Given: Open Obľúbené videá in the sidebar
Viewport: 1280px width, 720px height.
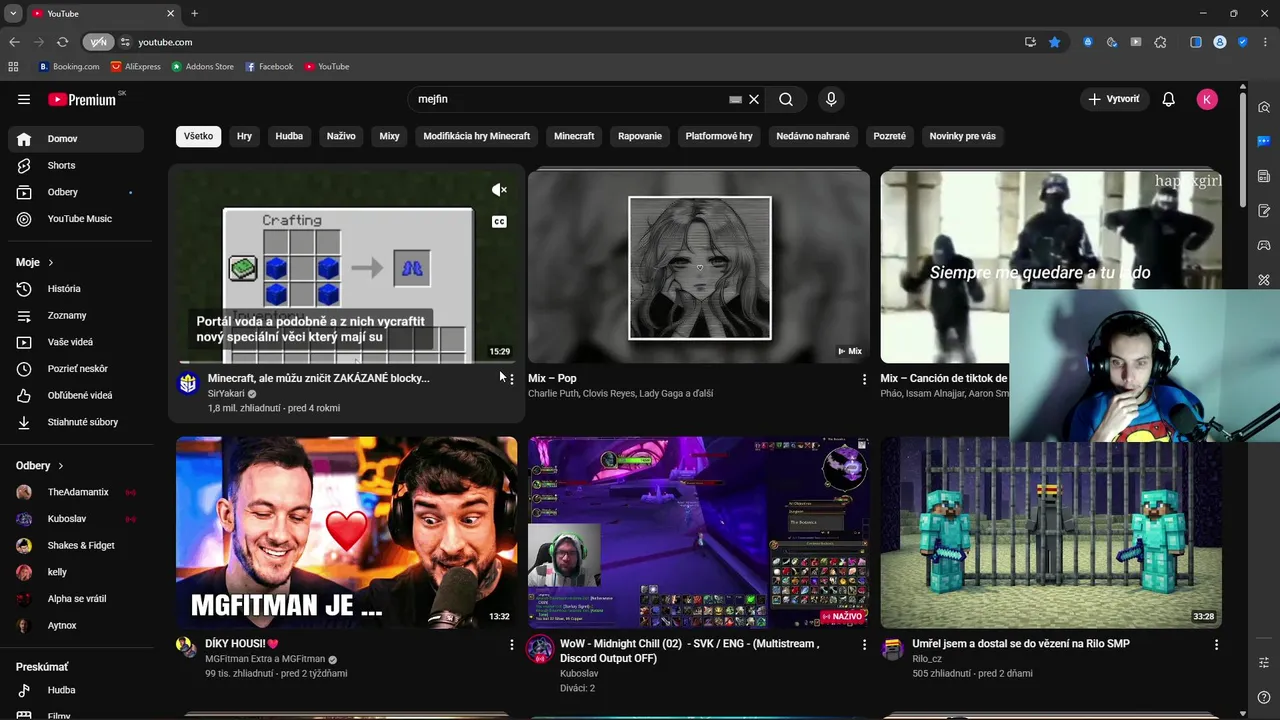Looking at the screenshot, I should coord(76,395).
